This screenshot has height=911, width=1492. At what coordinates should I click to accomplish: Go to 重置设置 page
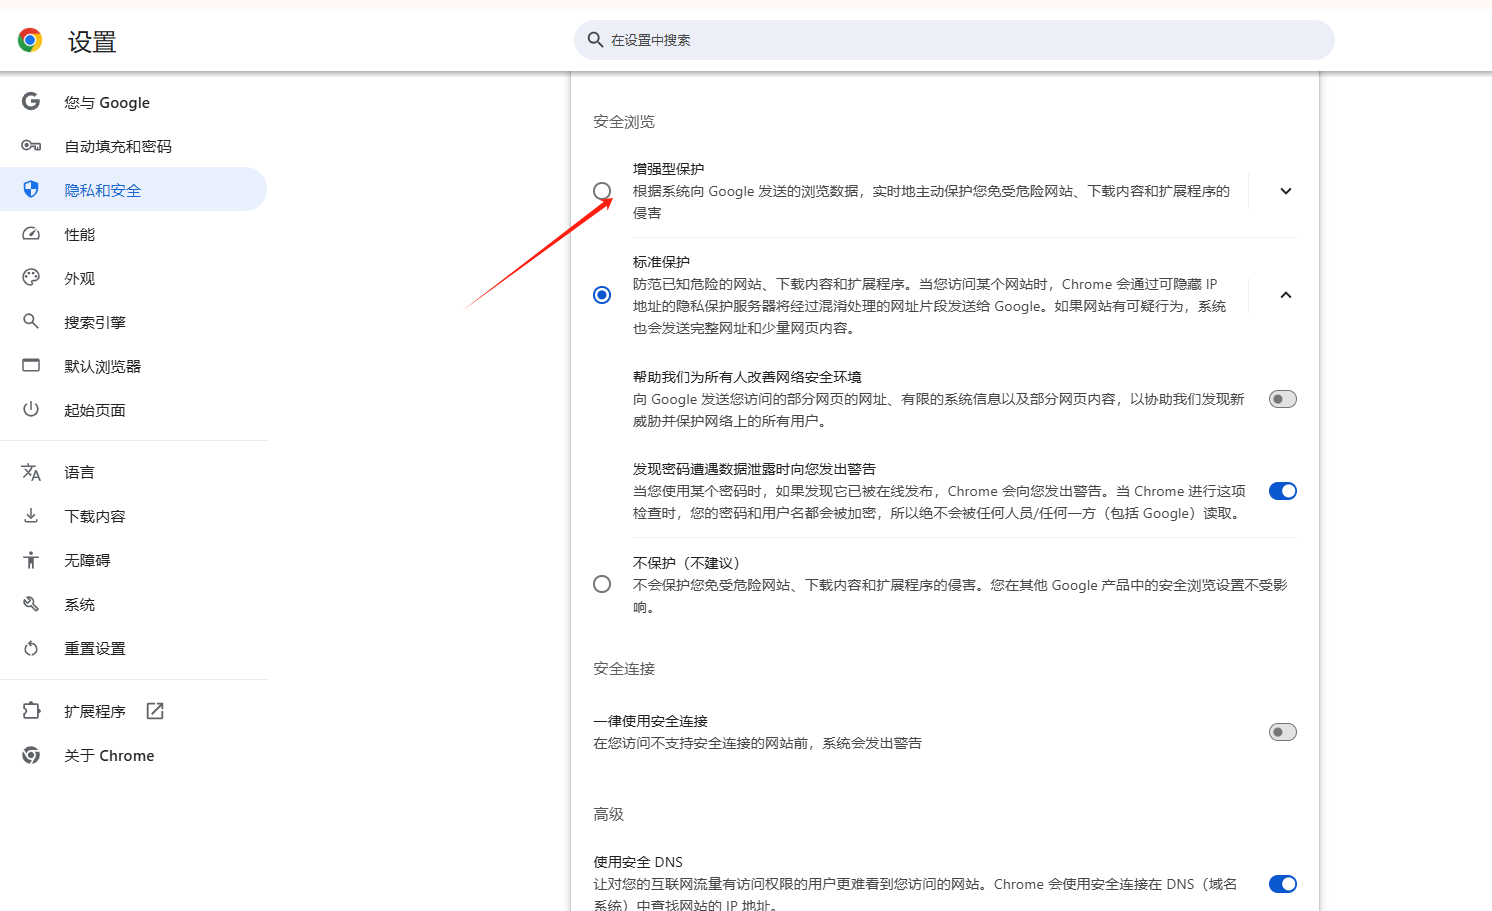click(x=134, y=648)
